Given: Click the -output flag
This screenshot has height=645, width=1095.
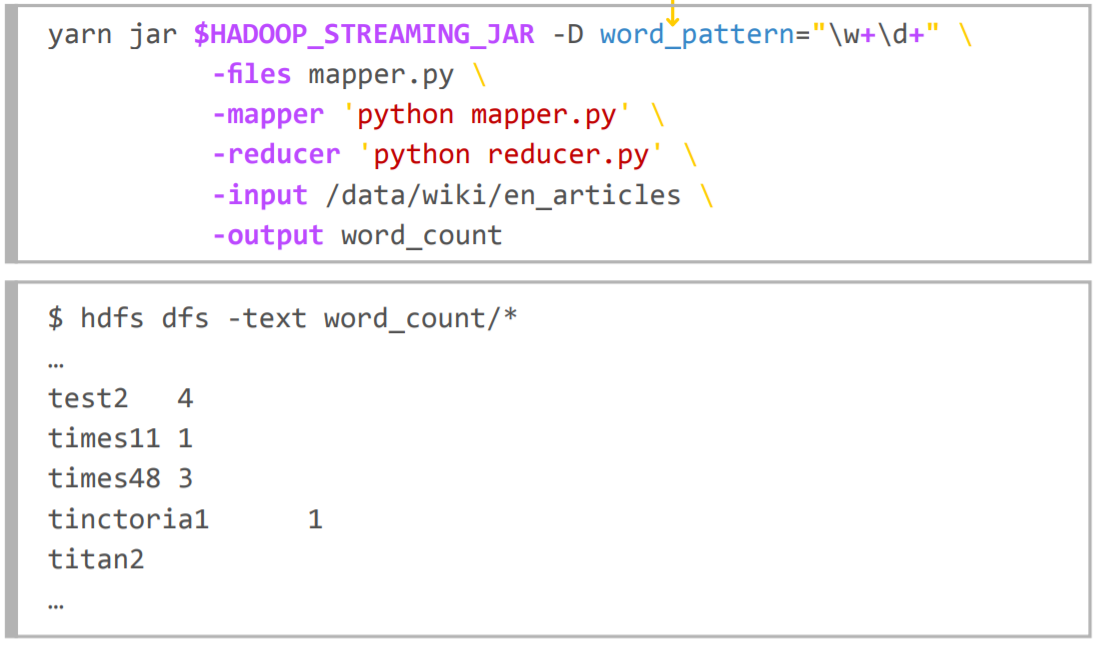Looking at the screenshot, I should pyautogui.click(x=267, y=235).
